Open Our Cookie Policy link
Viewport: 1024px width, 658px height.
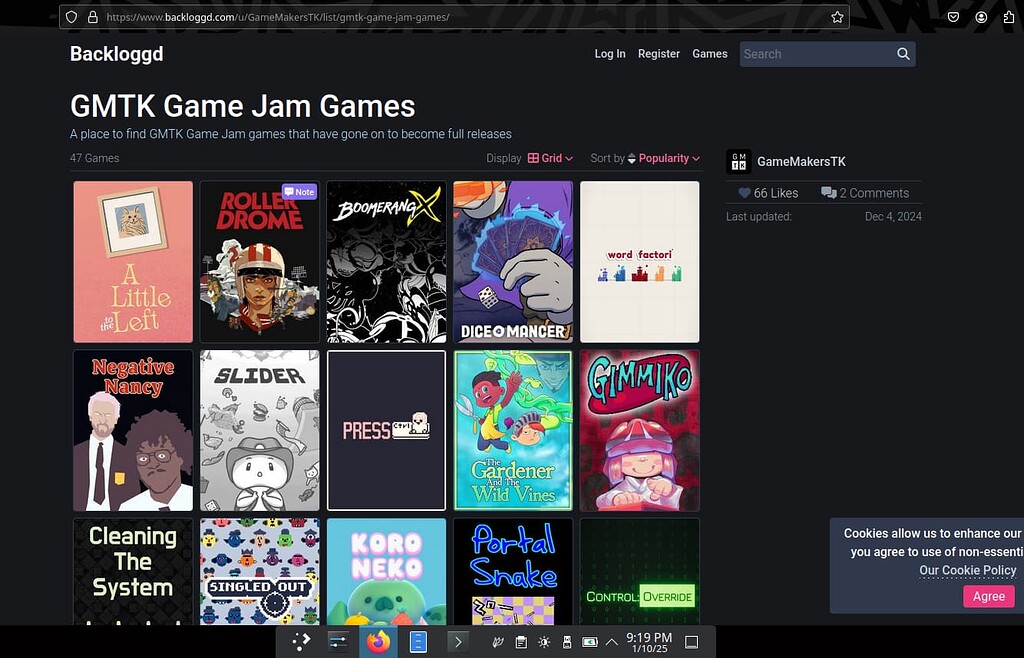pyautogui.click(x=967, y=570)
